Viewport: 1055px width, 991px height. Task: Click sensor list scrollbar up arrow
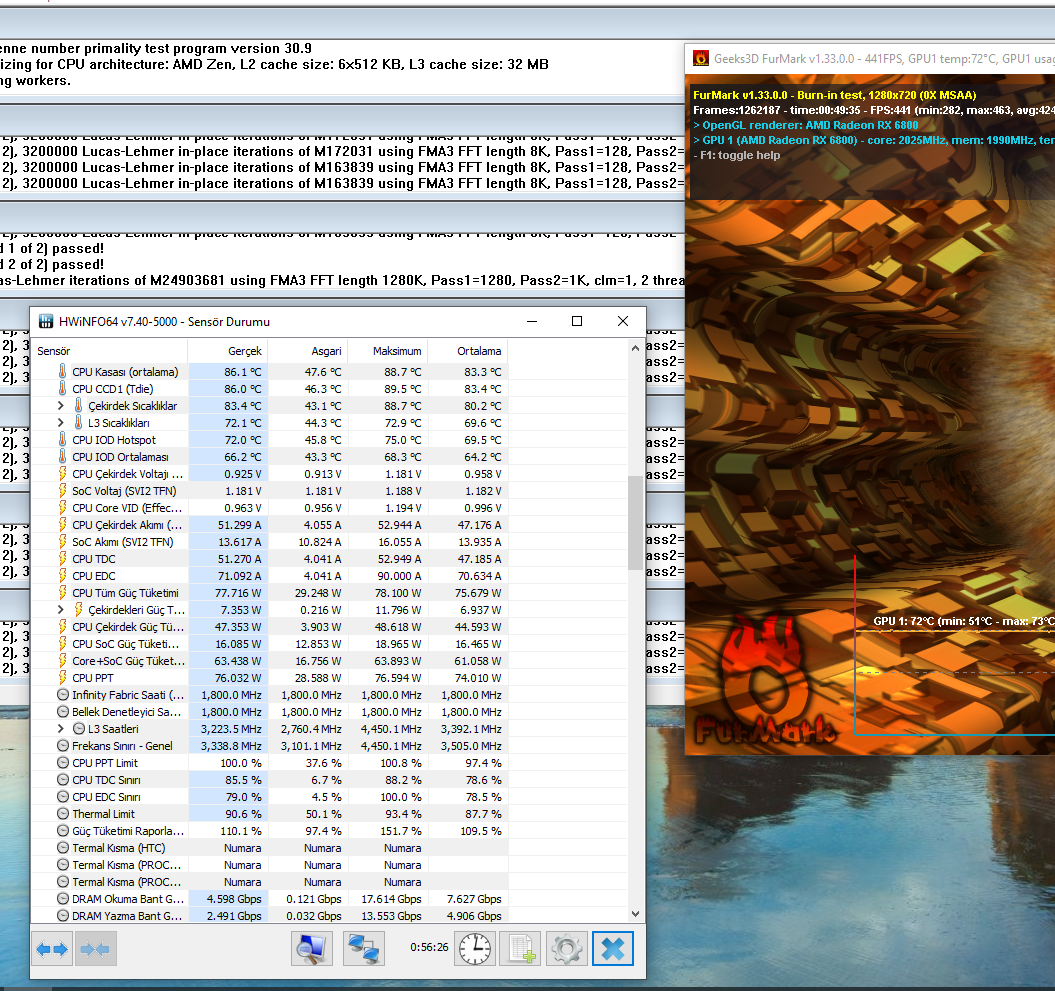[635, 348]
